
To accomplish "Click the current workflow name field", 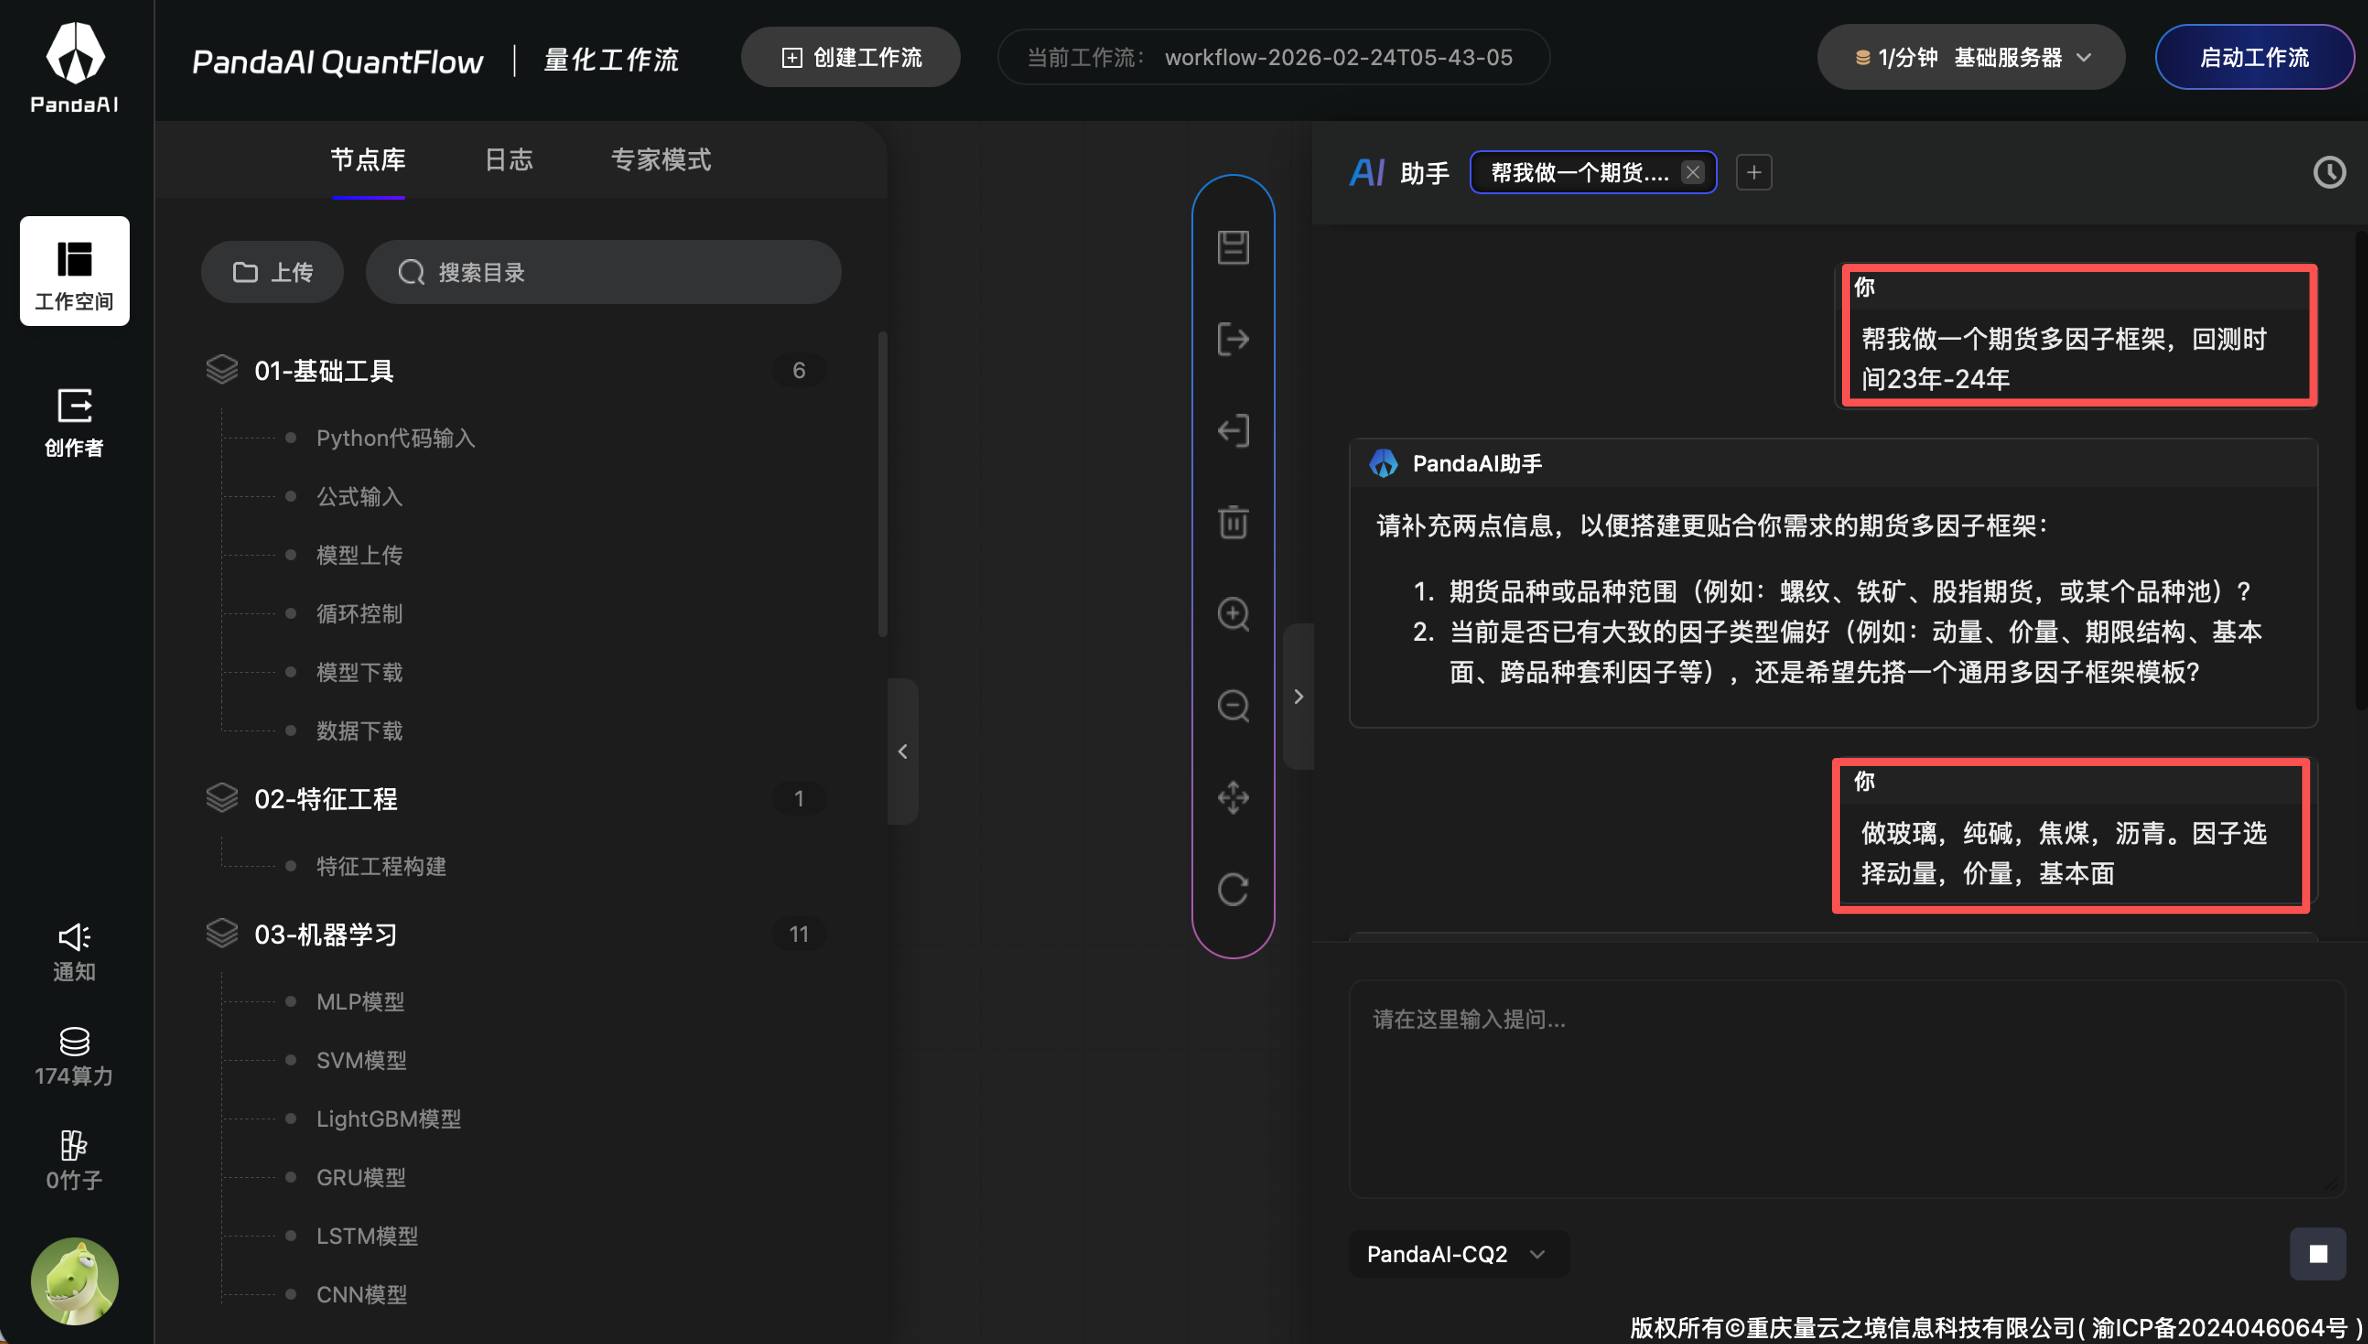I will [1273, 57].
